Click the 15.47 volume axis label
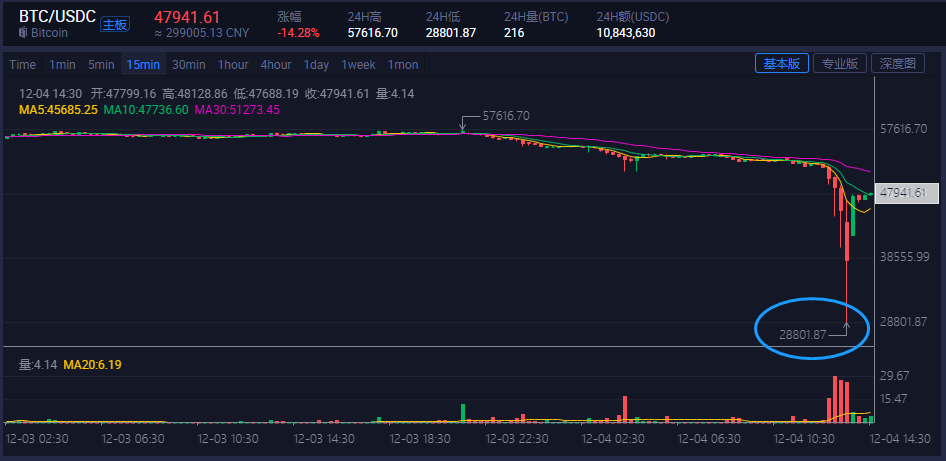946x461 pixels. [894, 398]
